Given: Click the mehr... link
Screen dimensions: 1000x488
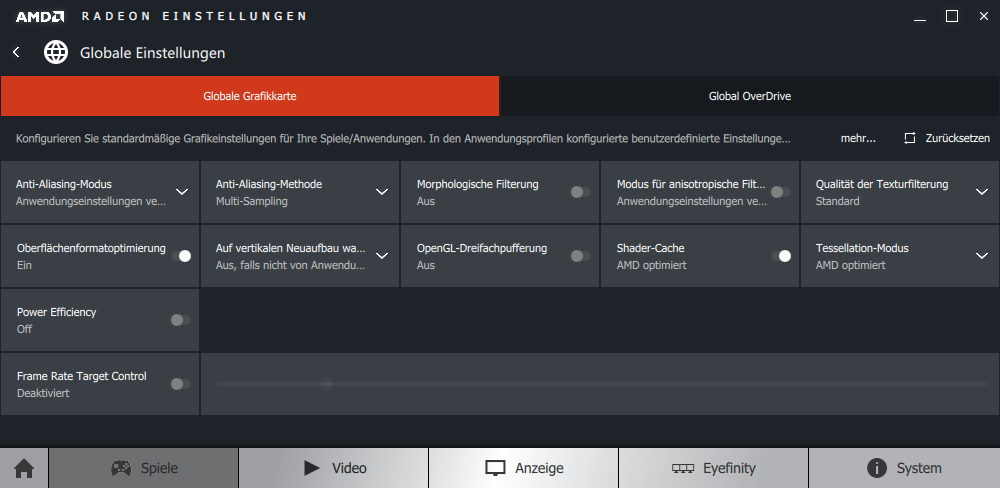Looking at the screenshot, I should 858,138.
